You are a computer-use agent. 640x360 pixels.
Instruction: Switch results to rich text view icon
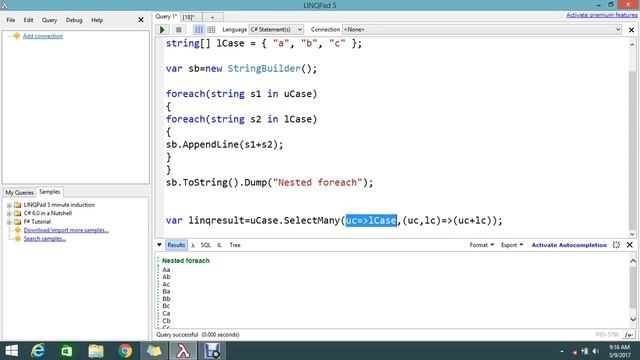tap(199, 29)
